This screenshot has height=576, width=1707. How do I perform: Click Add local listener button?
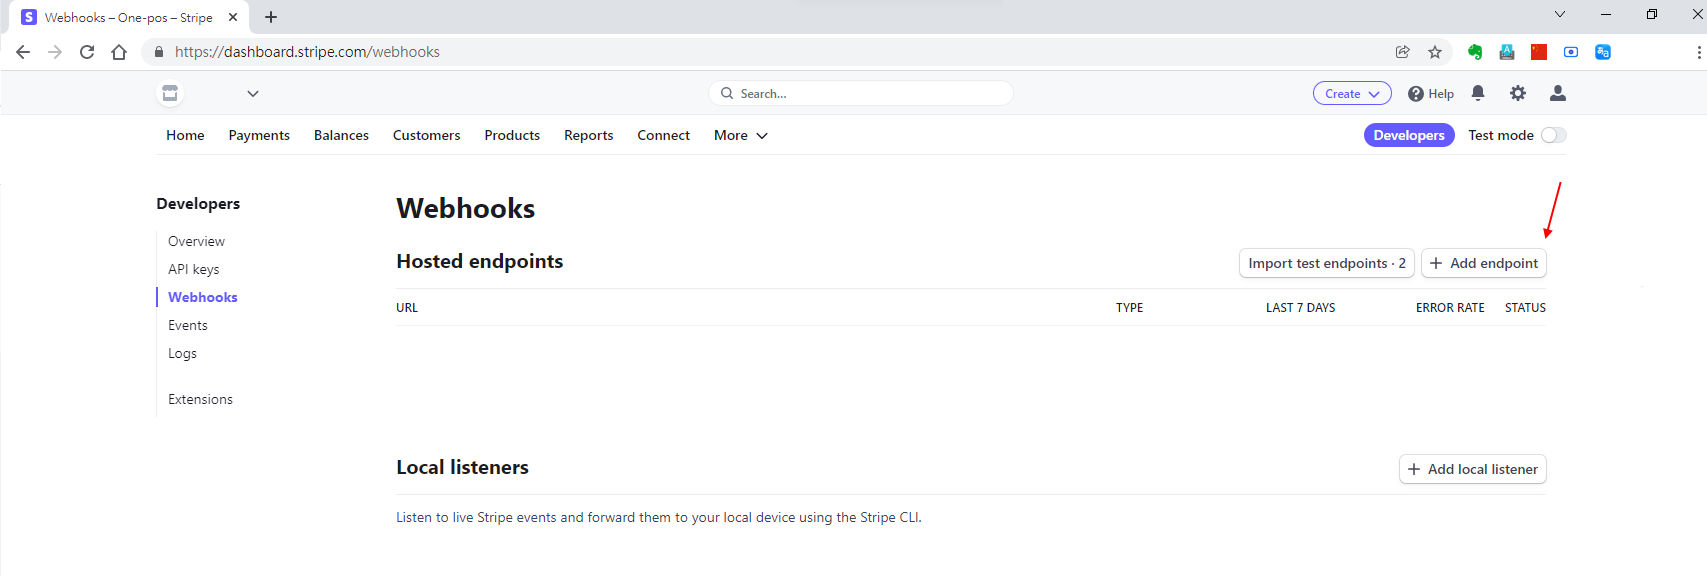coord(1473,469)
